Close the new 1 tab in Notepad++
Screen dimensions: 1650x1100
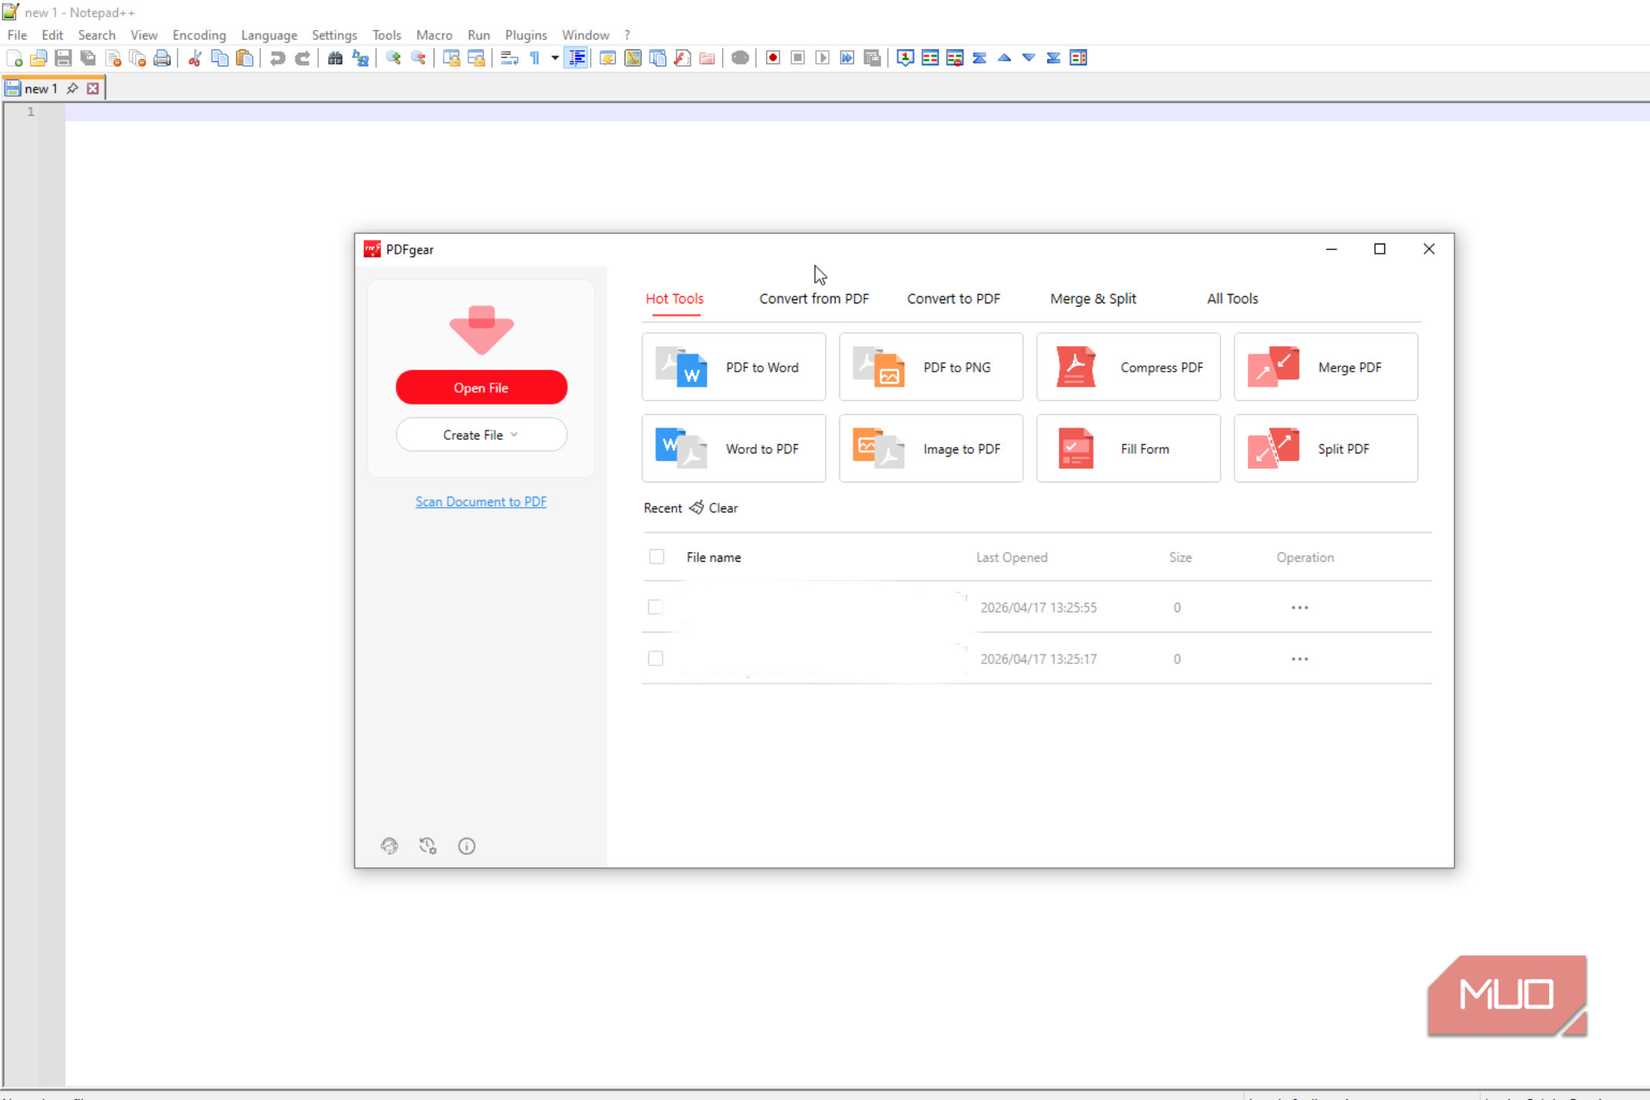tap(93, 89)
